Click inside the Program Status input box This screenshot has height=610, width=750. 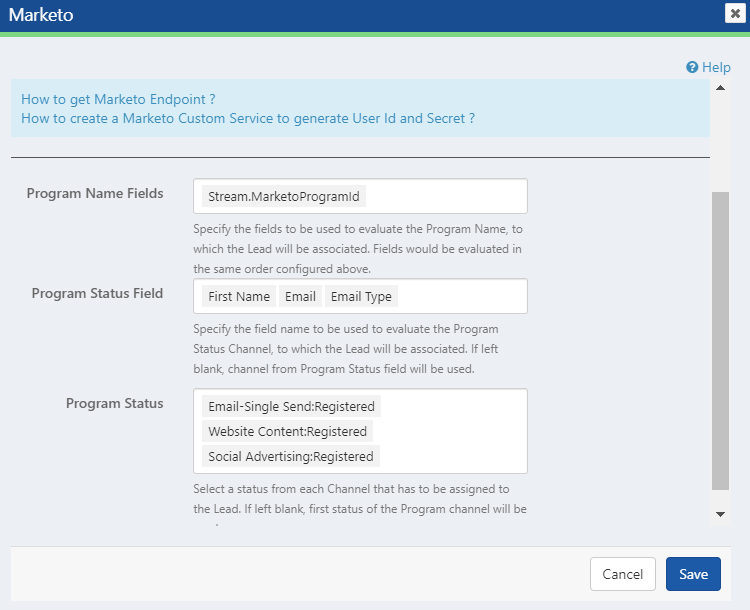coord(360,431)
